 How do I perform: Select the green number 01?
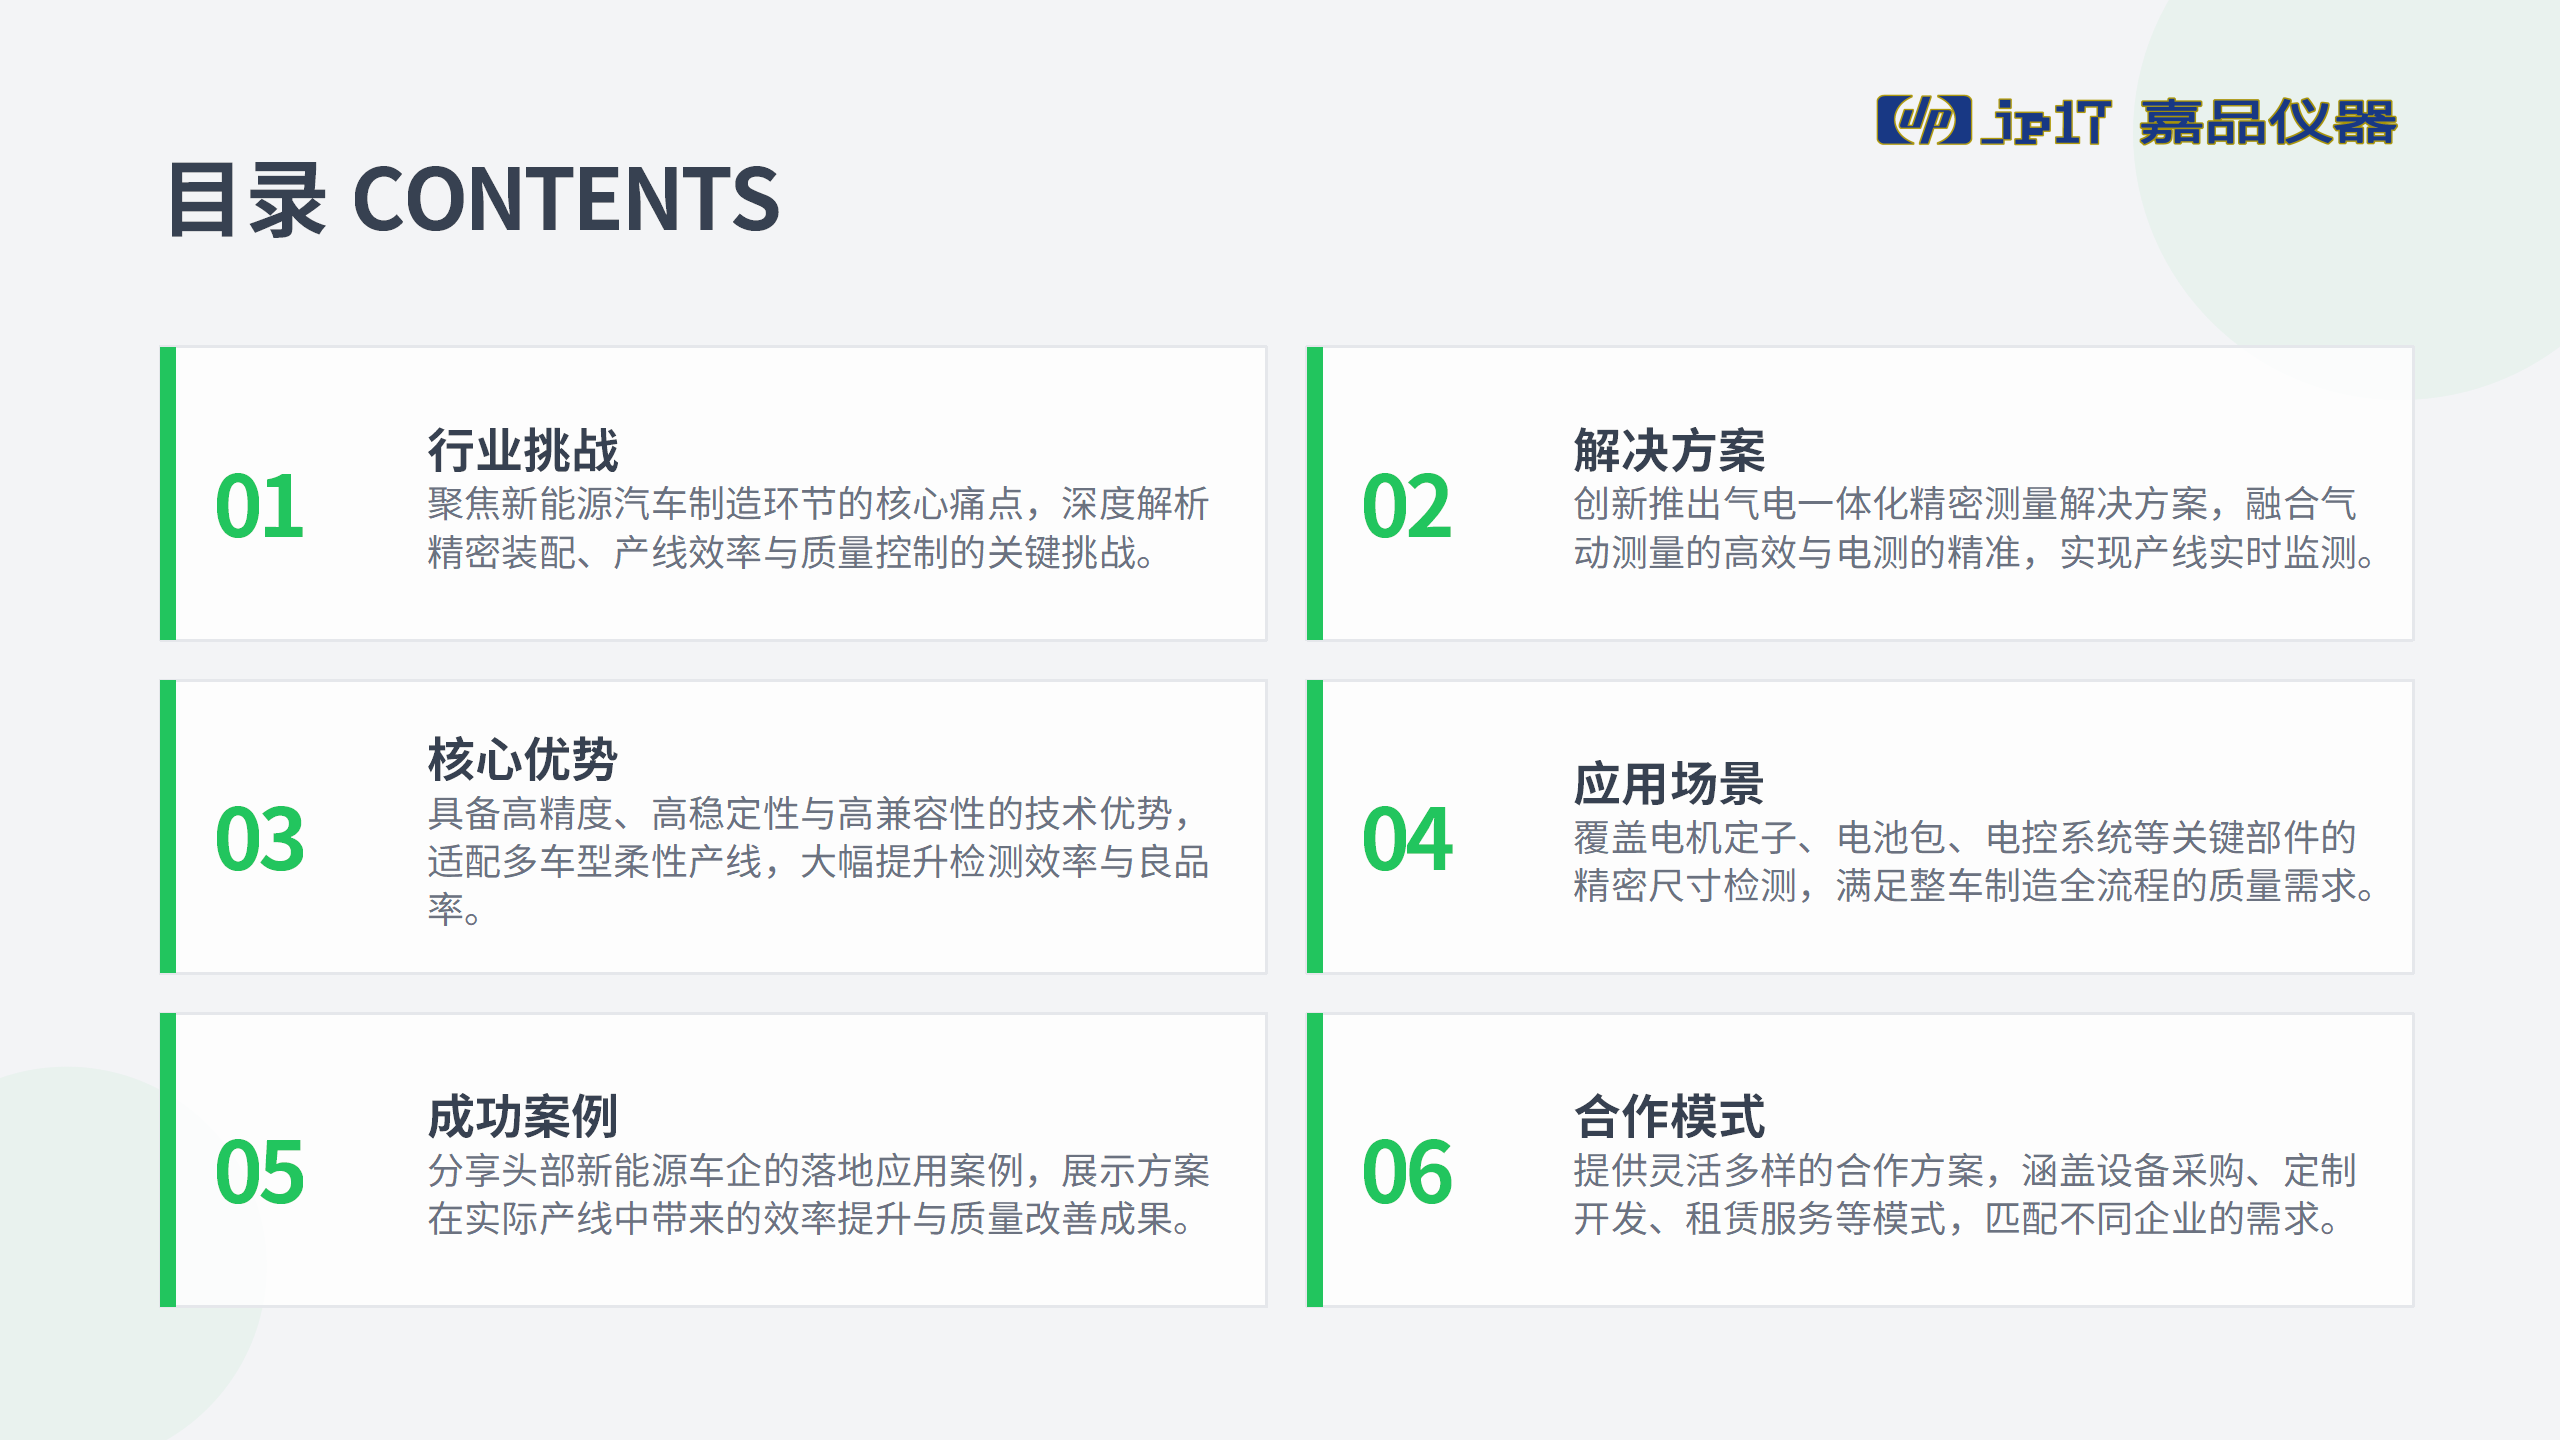259,507
